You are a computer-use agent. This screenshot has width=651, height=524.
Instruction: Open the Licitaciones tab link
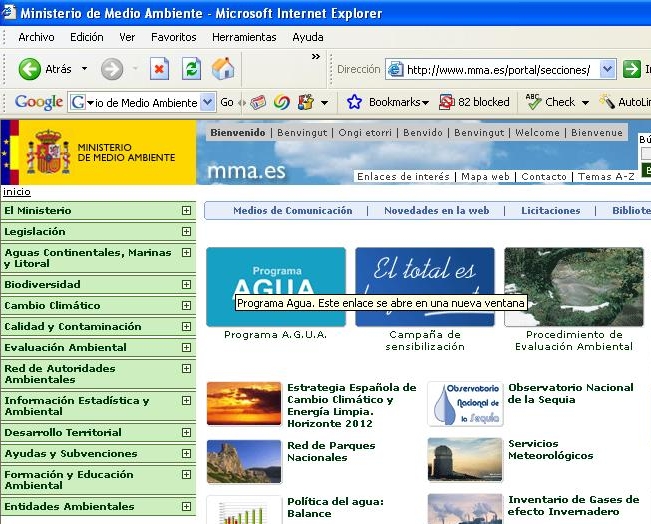[550, 211]
